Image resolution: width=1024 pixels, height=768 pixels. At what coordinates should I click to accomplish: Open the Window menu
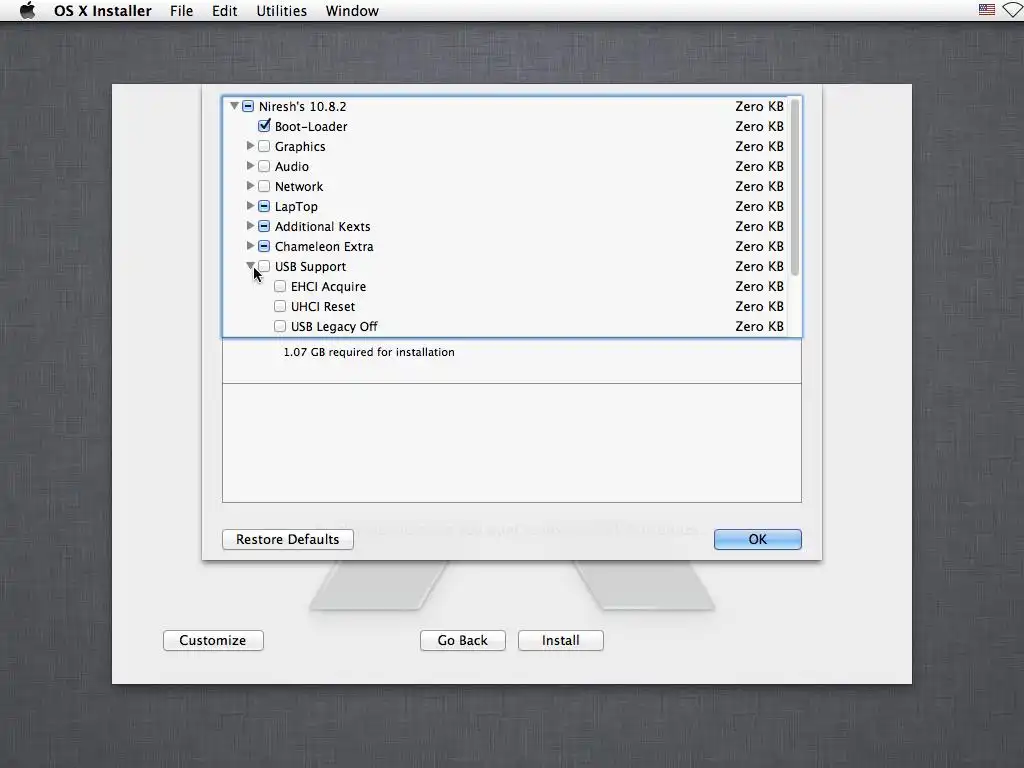click(x=352, y=10)
